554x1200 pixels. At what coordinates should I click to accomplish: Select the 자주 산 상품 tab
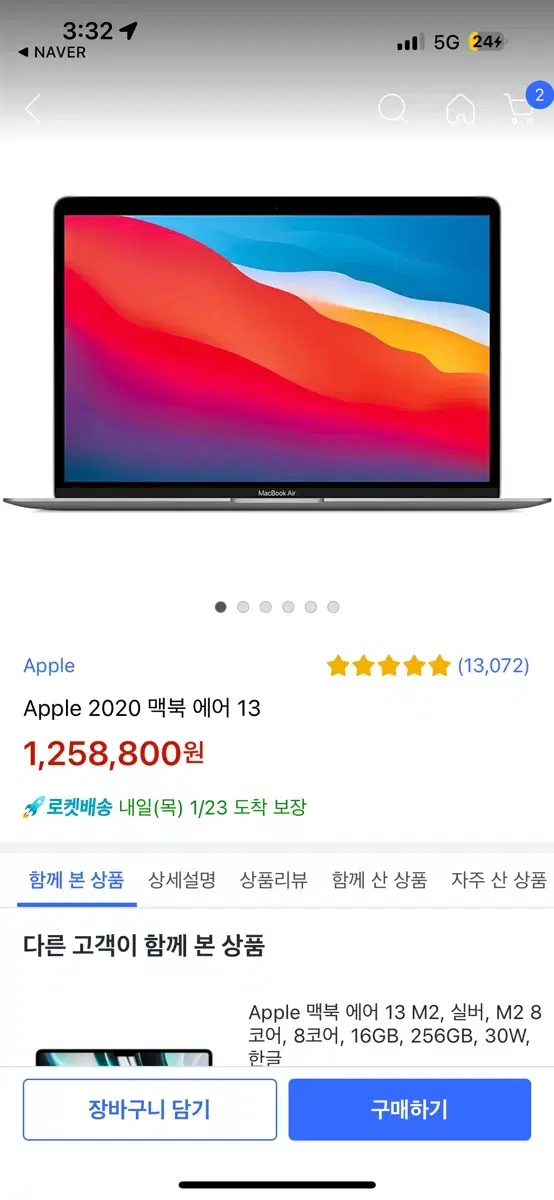pyautogui.click(x=499, y=880)
